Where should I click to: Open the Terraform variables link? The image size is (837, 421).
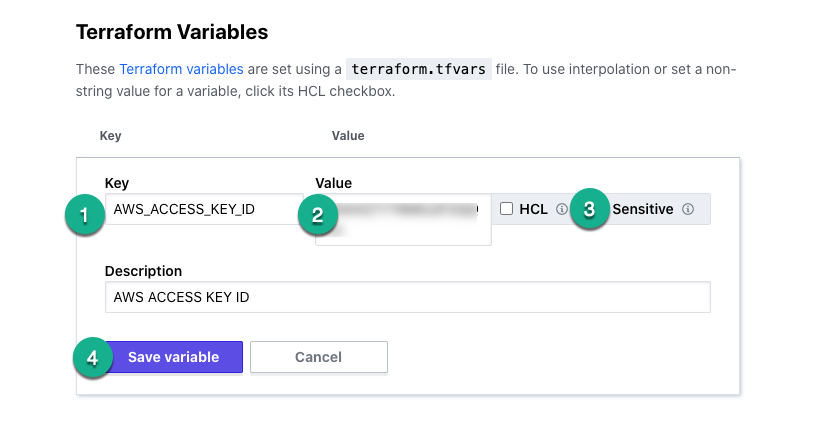(x=181, y=69)
